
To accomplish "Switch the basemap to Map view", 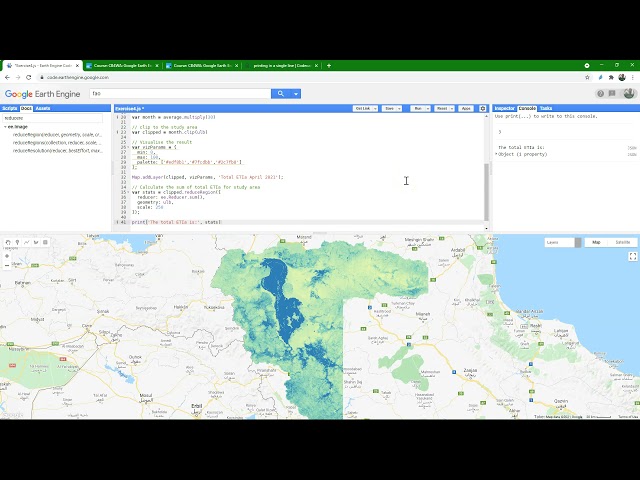I will (596, 242).
